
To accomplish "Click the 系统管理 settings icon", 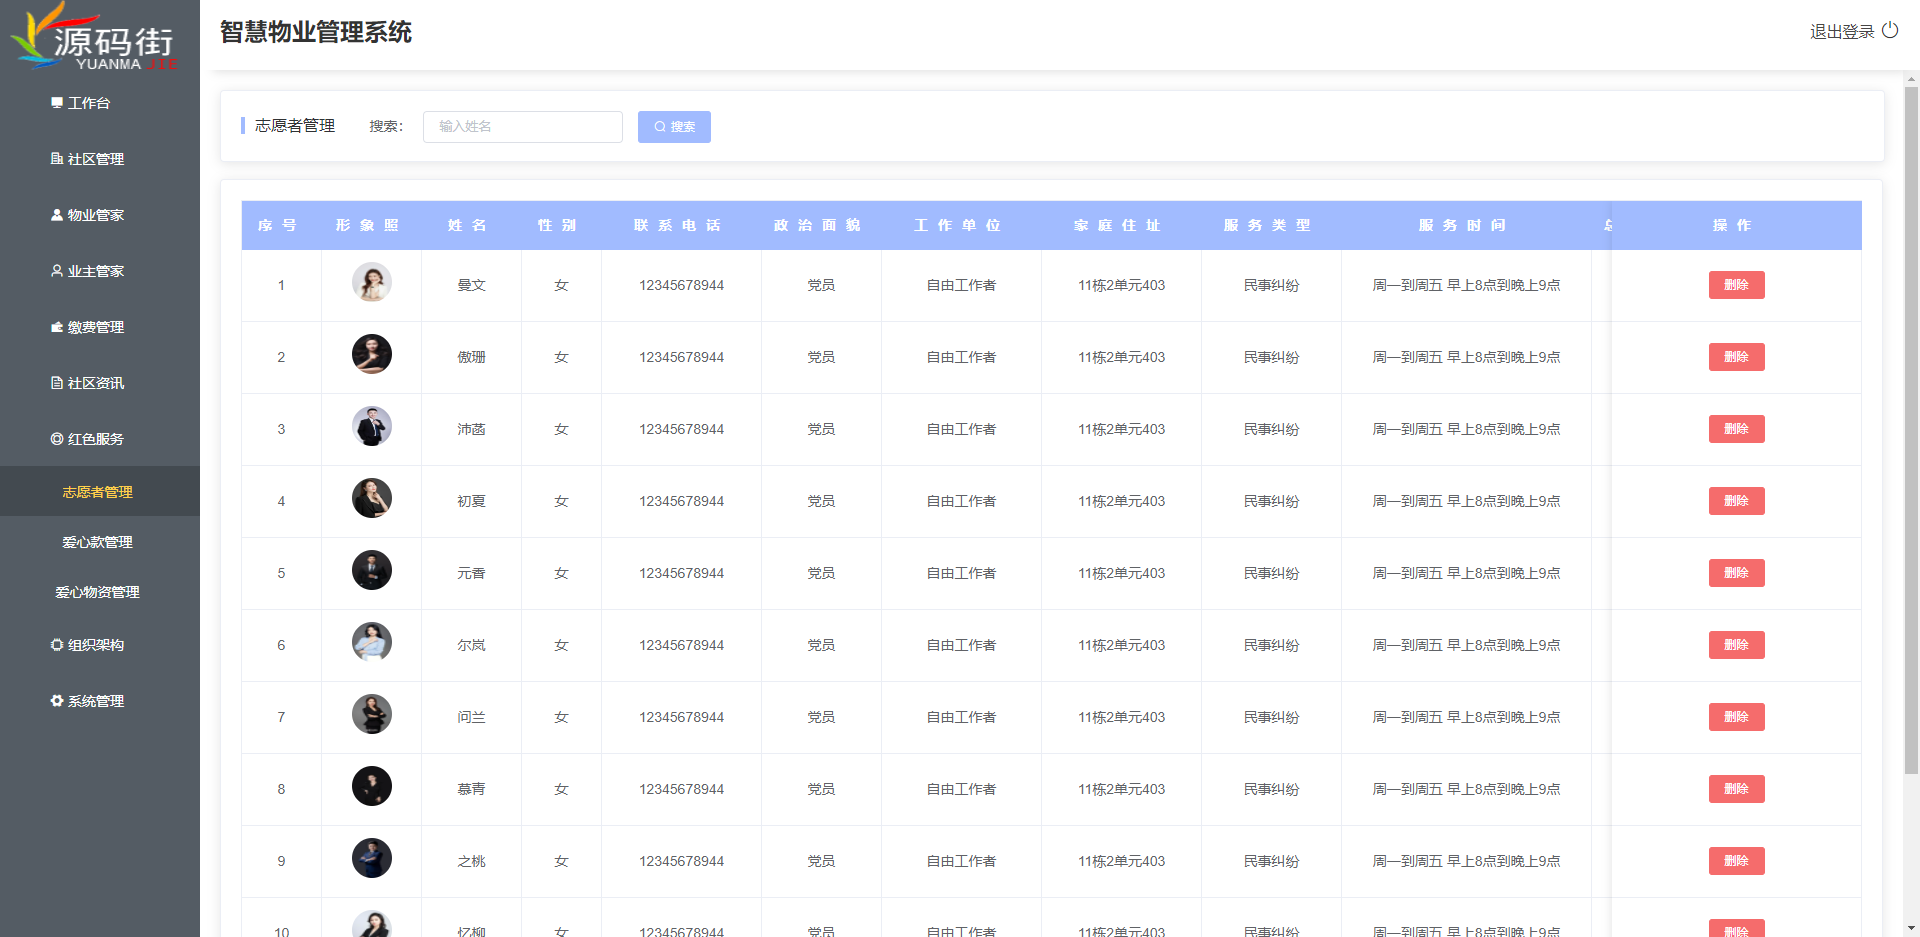I will point(57,701).
